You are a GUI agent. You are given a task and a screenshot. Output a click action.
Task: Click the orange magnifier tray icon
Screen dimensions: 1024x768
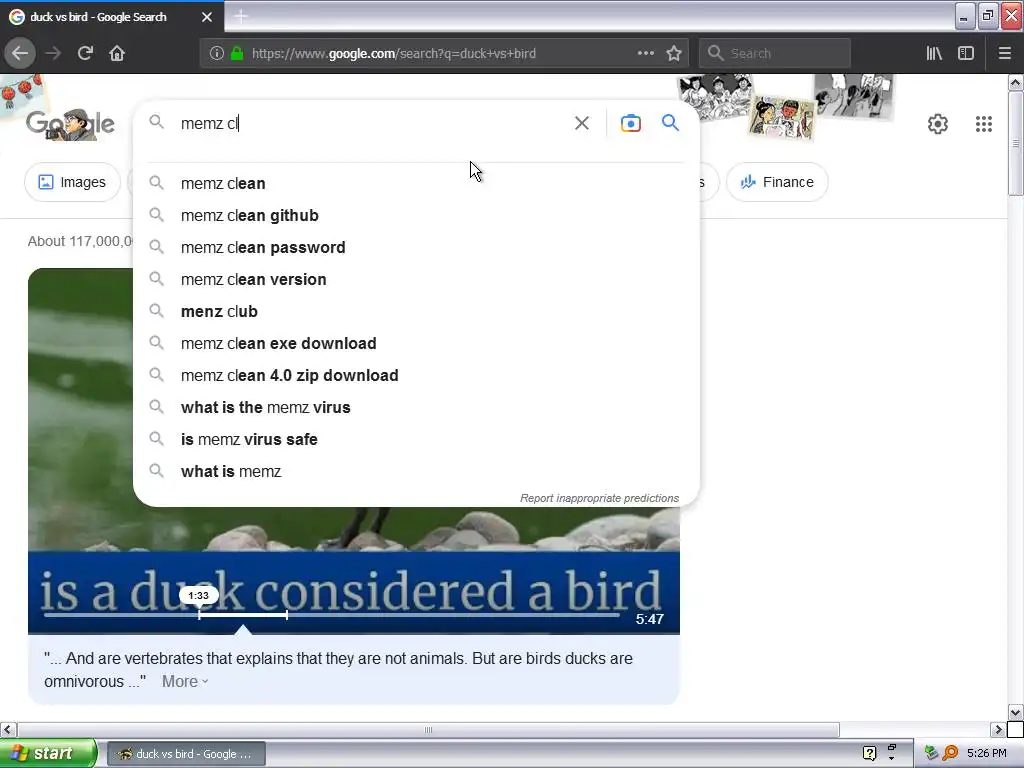click(x=950, y=753)
